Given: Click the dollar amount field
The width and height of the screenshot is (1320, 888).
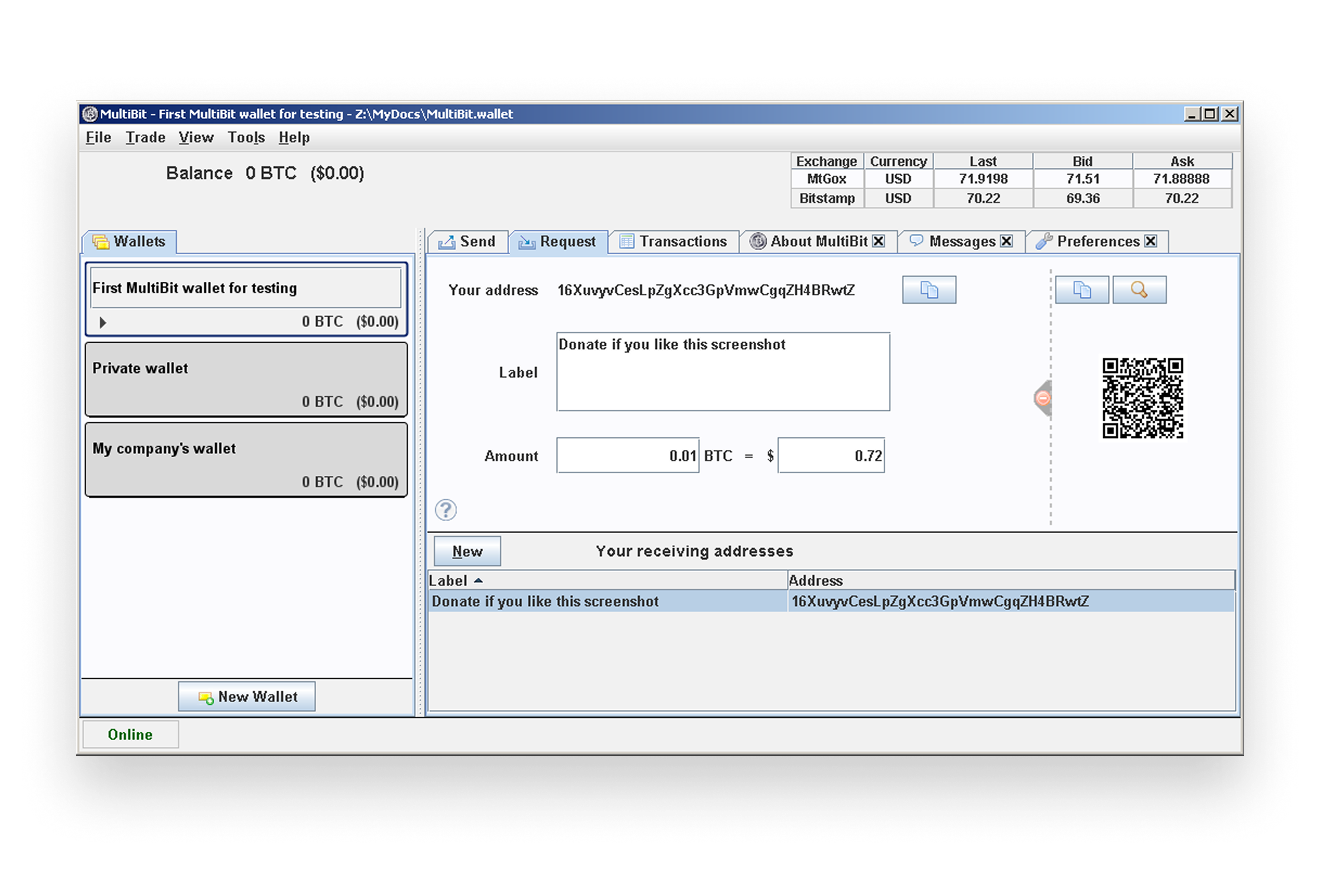Looking at the screenshot, I should [x=831, y=456].
